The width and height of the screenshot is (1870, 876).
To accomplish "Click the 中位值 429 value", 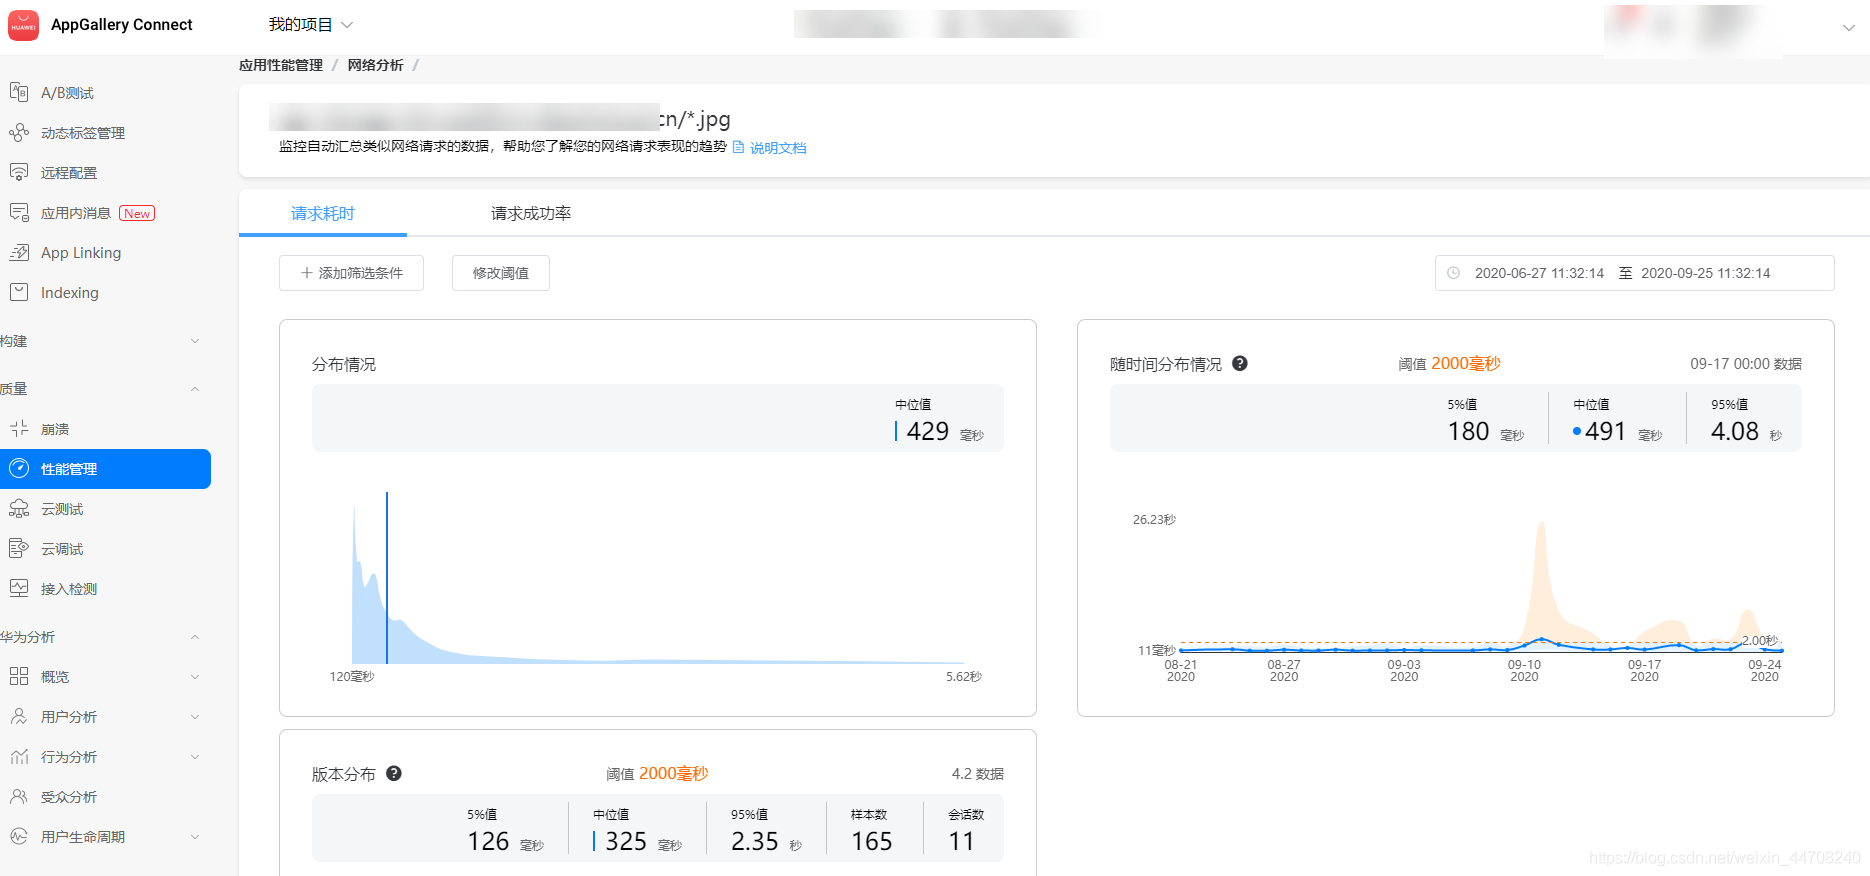I will click(x=927, y=431).
